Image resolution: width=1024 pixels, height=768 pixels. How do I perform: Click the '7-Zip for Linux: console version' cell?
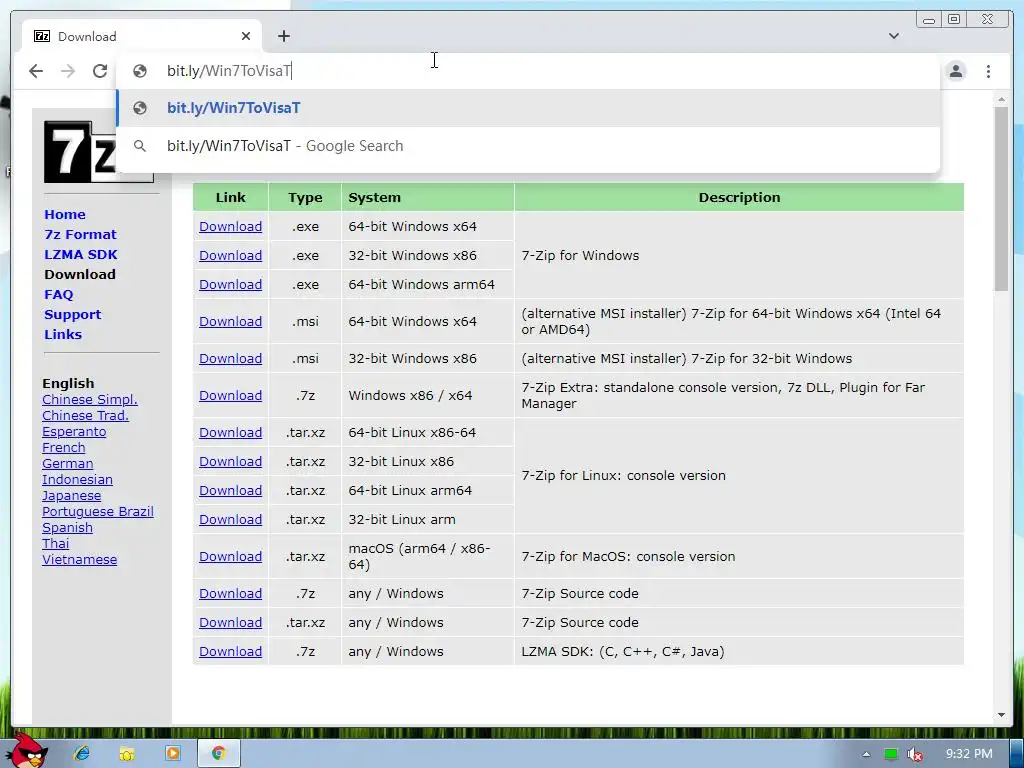[x=739, y=475]
